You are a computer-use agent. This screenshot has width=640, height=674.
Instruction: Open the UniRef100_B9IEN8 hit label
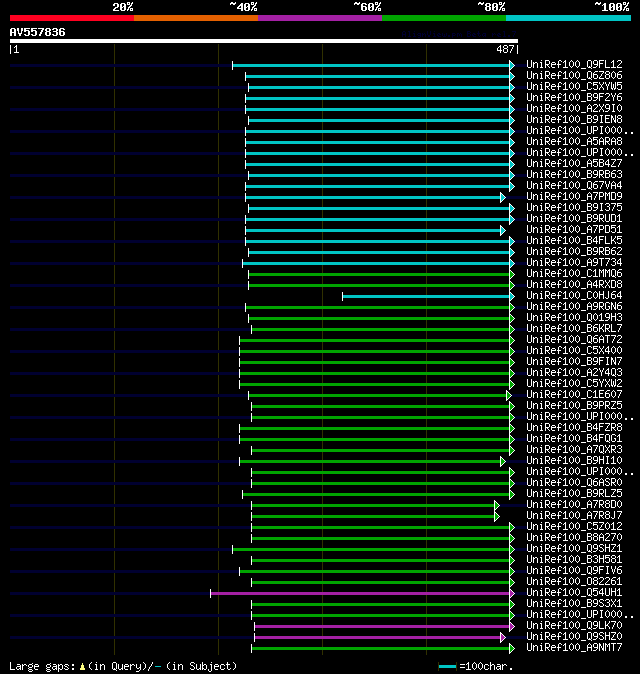(574, 119)
